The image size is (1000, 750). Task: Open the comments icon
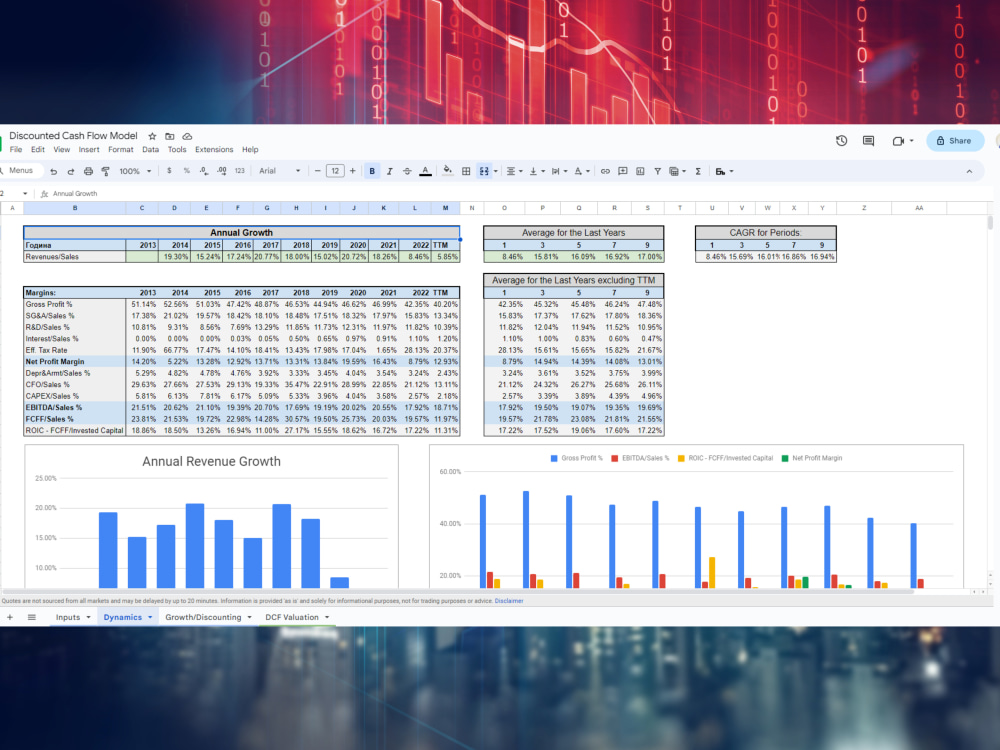click(x=868, y=141)
